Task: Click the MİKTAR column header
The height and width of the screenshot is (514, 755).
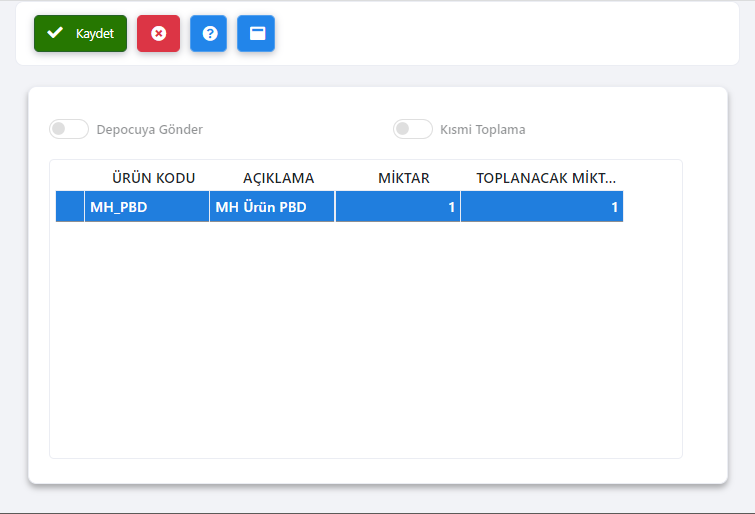Action: point(403,178)
